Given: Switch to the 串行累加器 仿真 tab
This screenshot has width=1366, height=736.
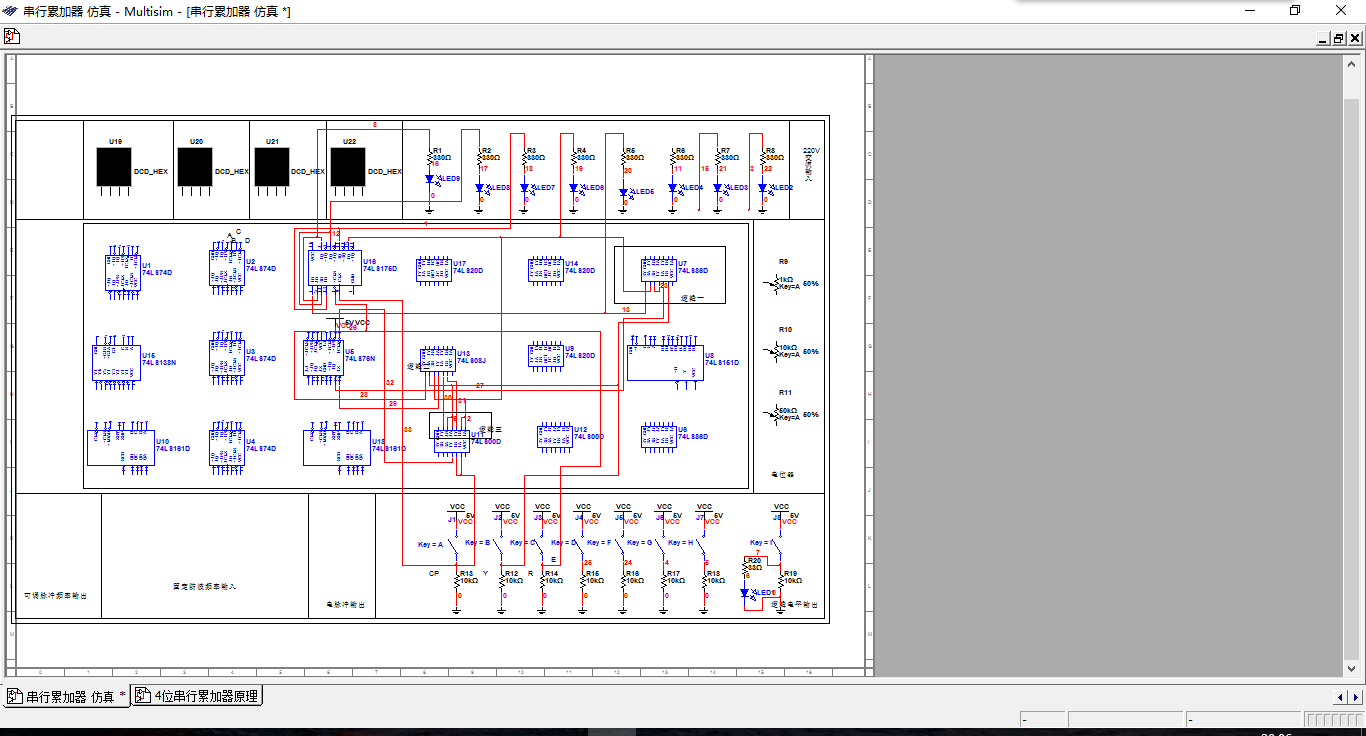Looking at the screenshot, I should [x=67, y=696].
